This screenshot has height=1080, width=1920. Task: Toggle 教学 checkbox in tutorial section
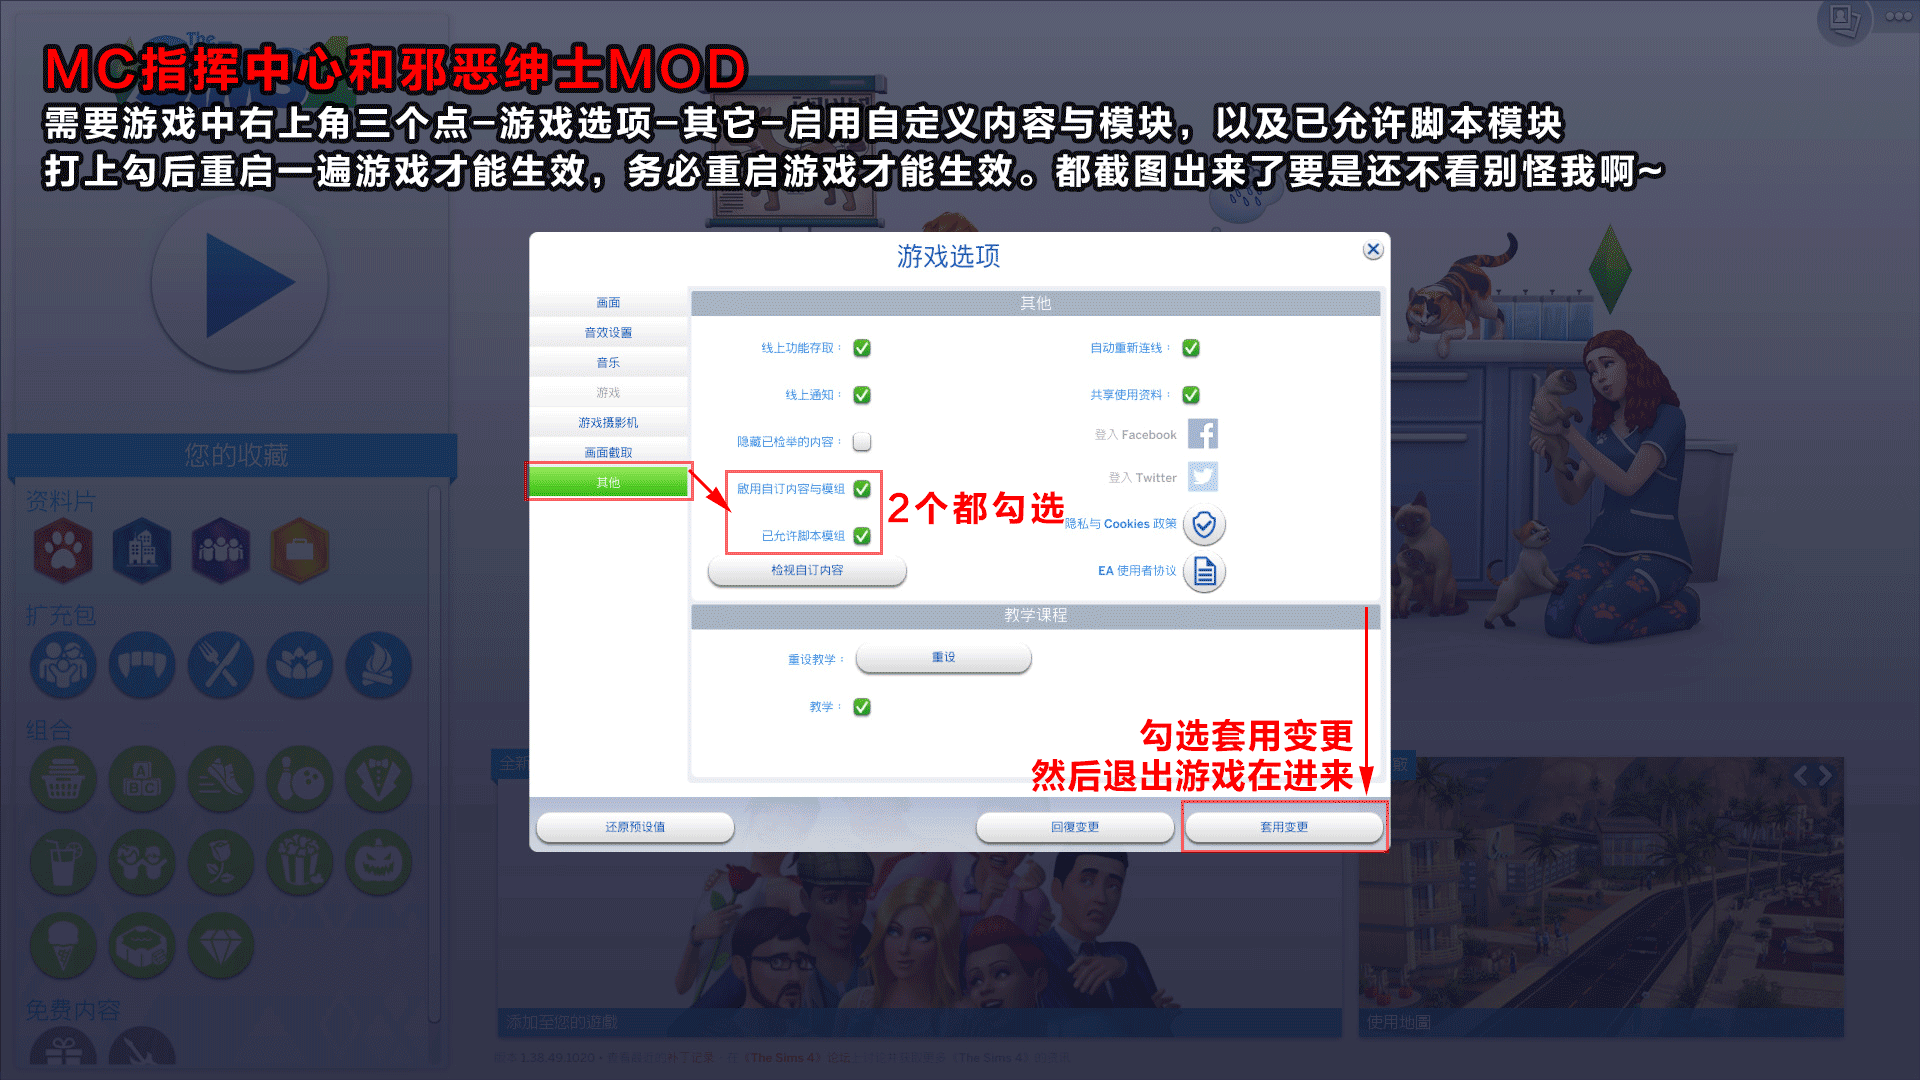(x=861, y=705)
